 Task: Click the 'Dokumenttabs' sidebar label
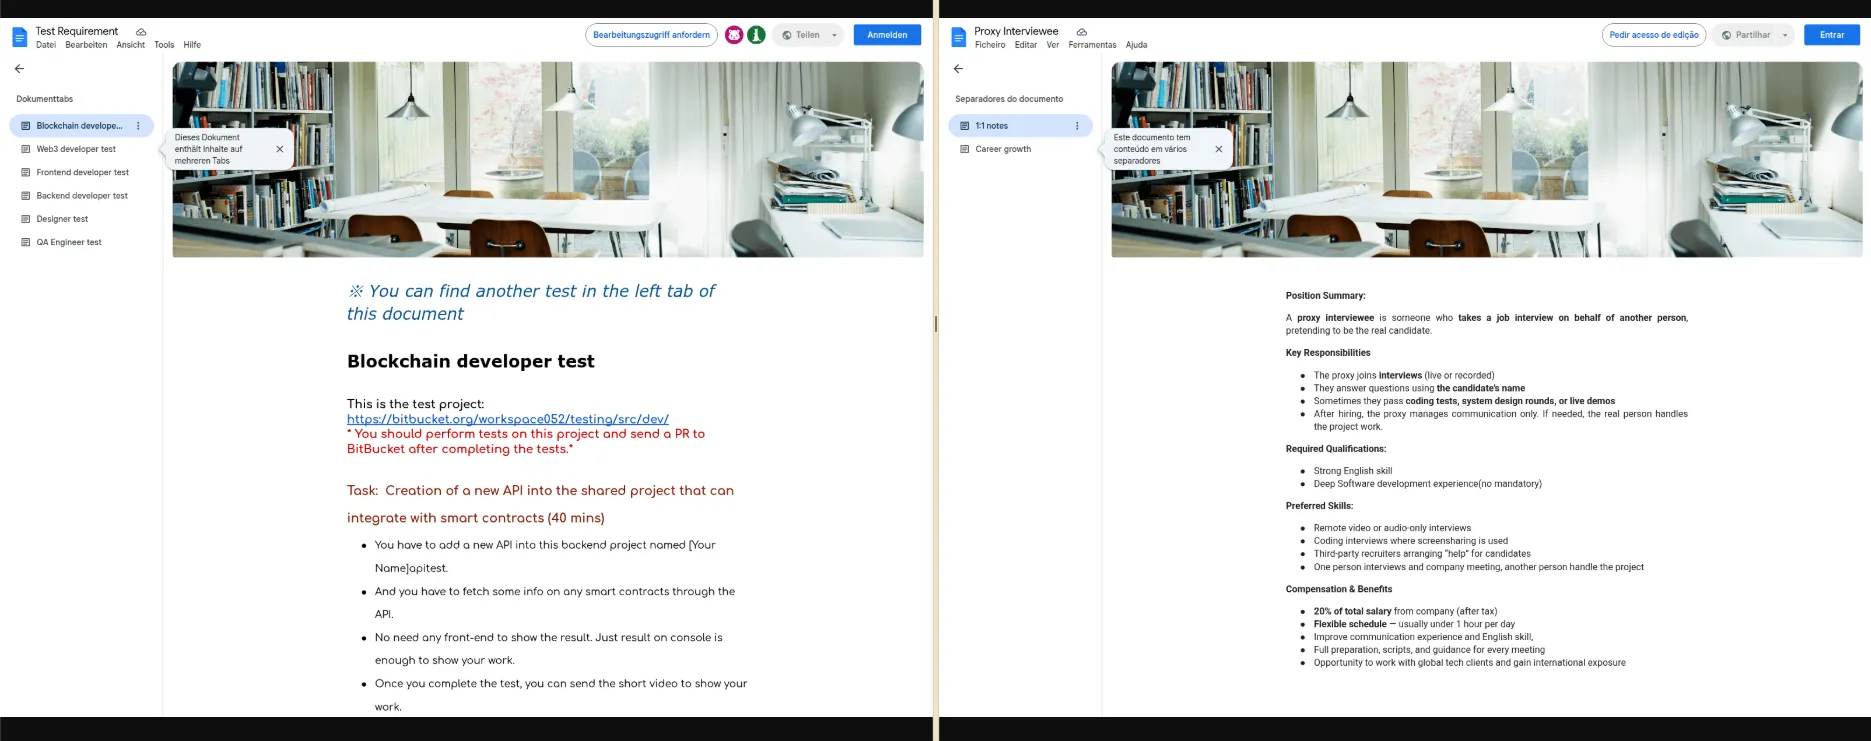click(45, 99)
